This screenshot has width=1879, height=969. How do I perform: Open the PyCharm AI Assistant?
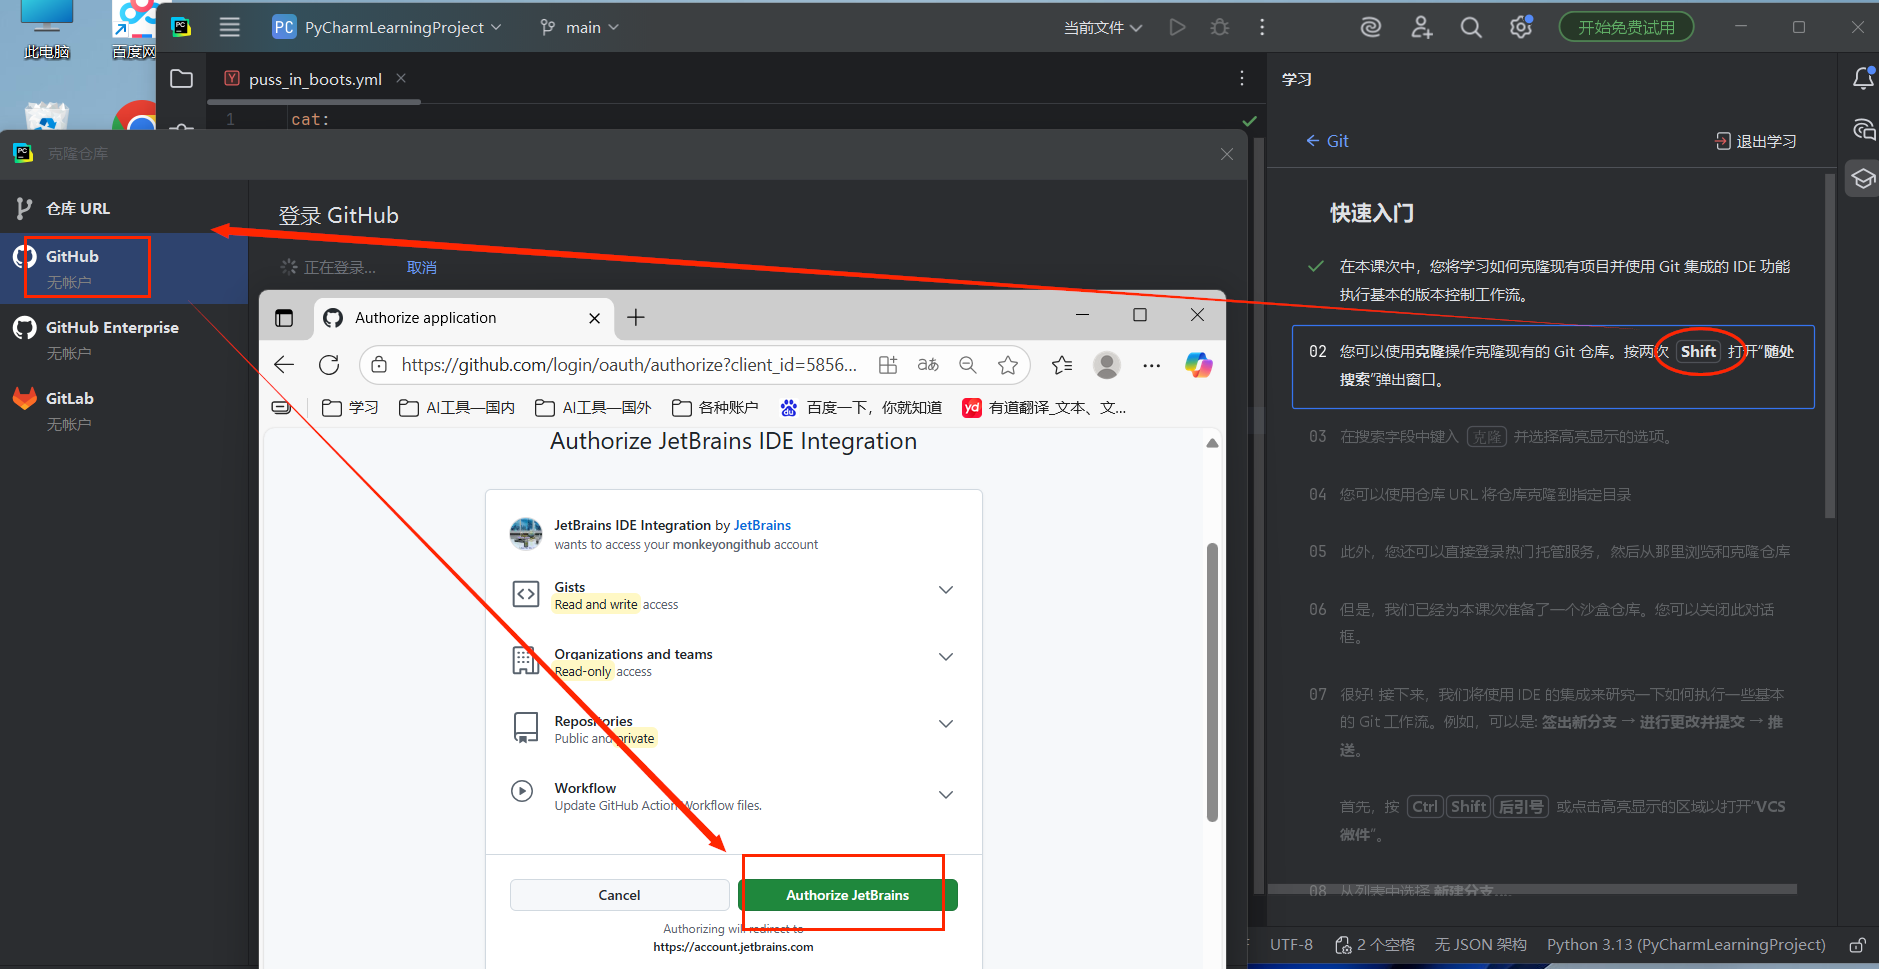(x=1370, y=27)
